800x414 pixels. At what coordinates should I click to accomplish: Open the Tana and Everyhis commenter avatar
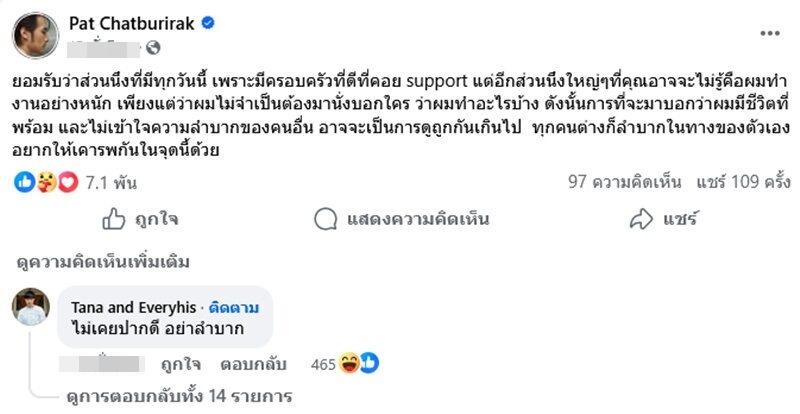coord(30,306)
